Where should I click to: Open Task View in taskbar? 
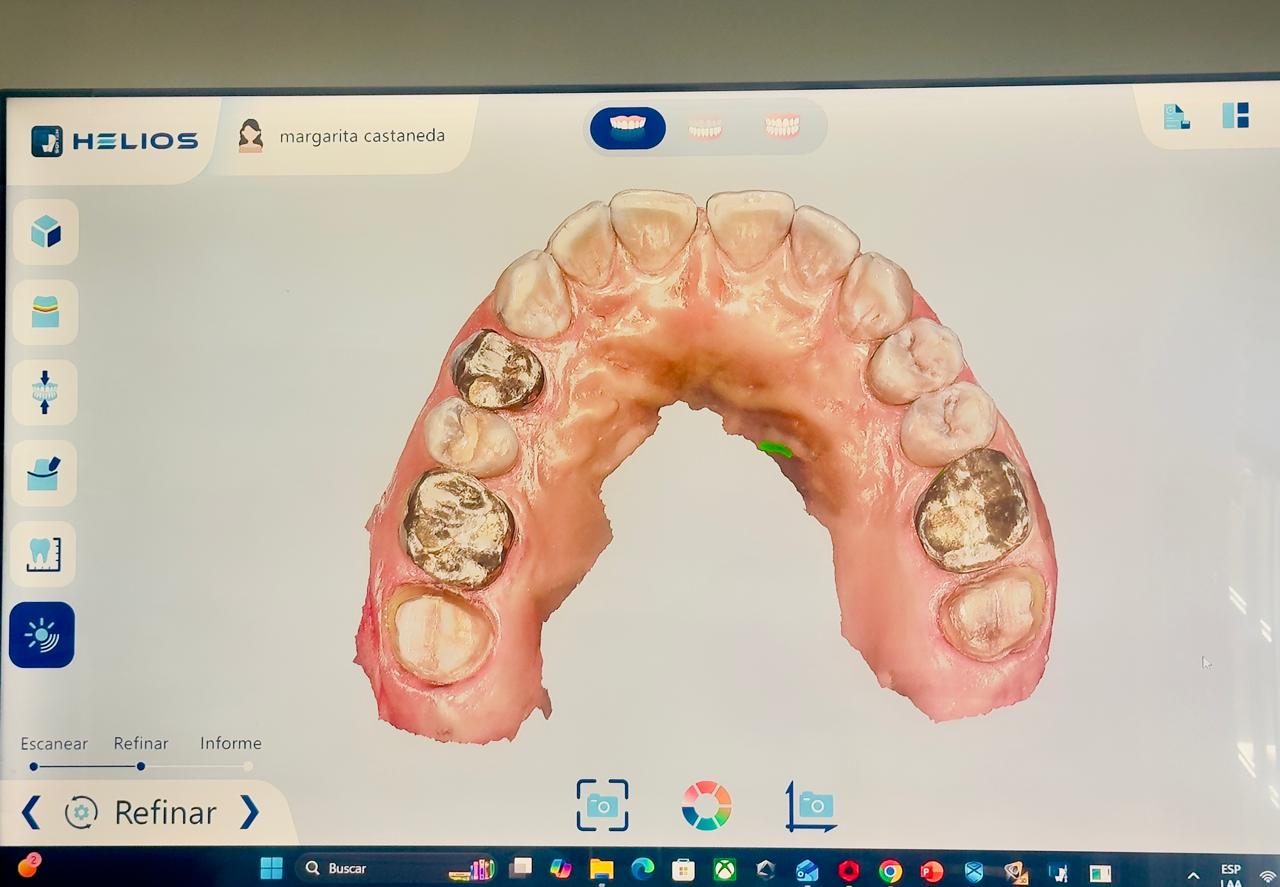point(521,869)
